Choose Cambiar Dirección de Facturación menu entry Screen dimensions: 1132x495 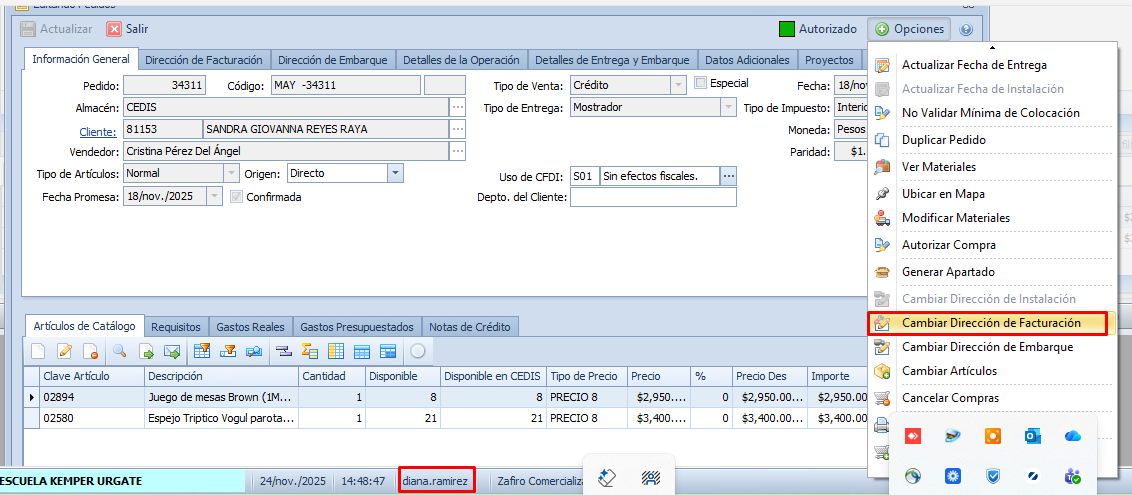tap(990, 323)
